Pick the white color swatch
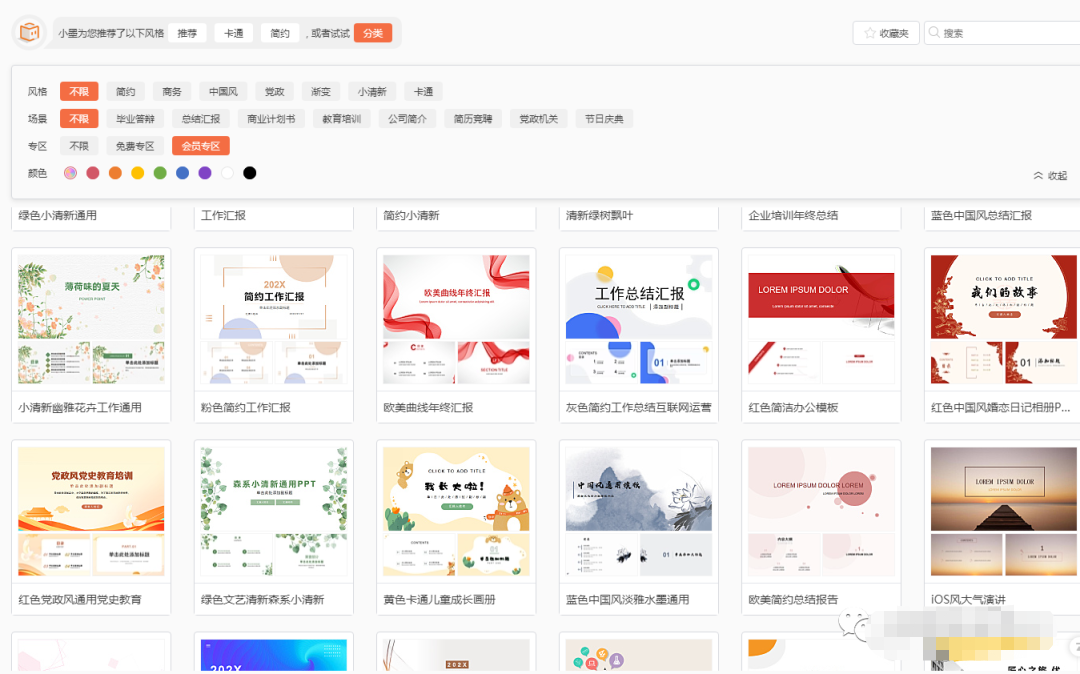 (227, 173)
